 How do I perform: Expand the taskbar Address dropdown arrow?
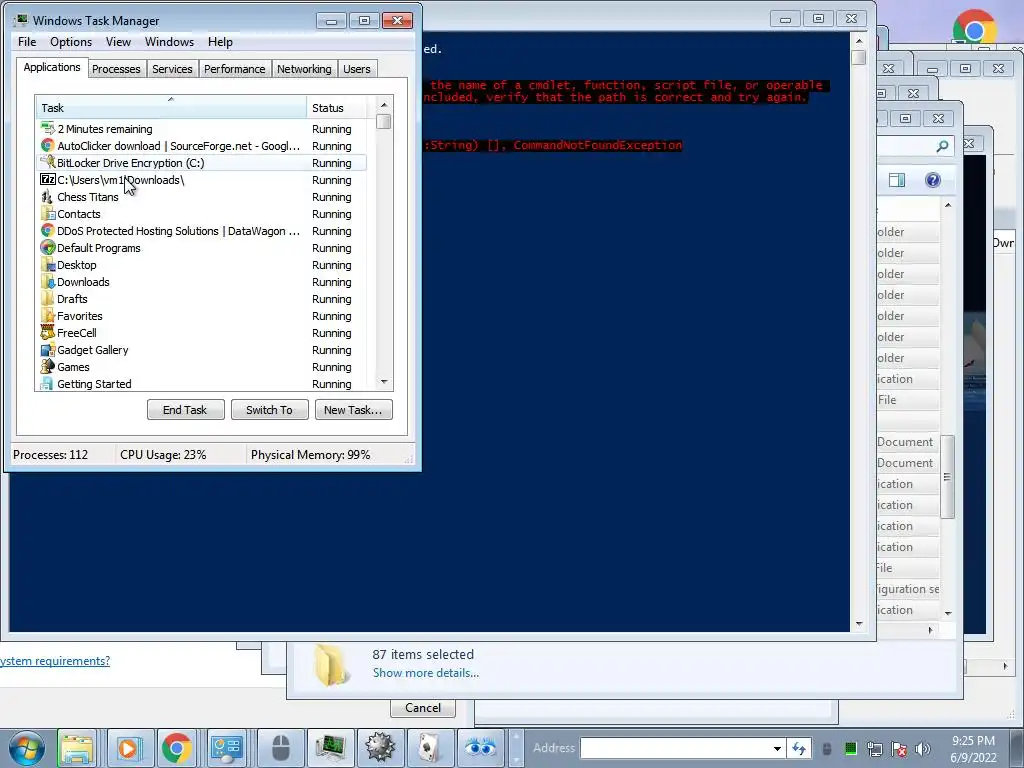pyautogui.click(x=777, y=748)
